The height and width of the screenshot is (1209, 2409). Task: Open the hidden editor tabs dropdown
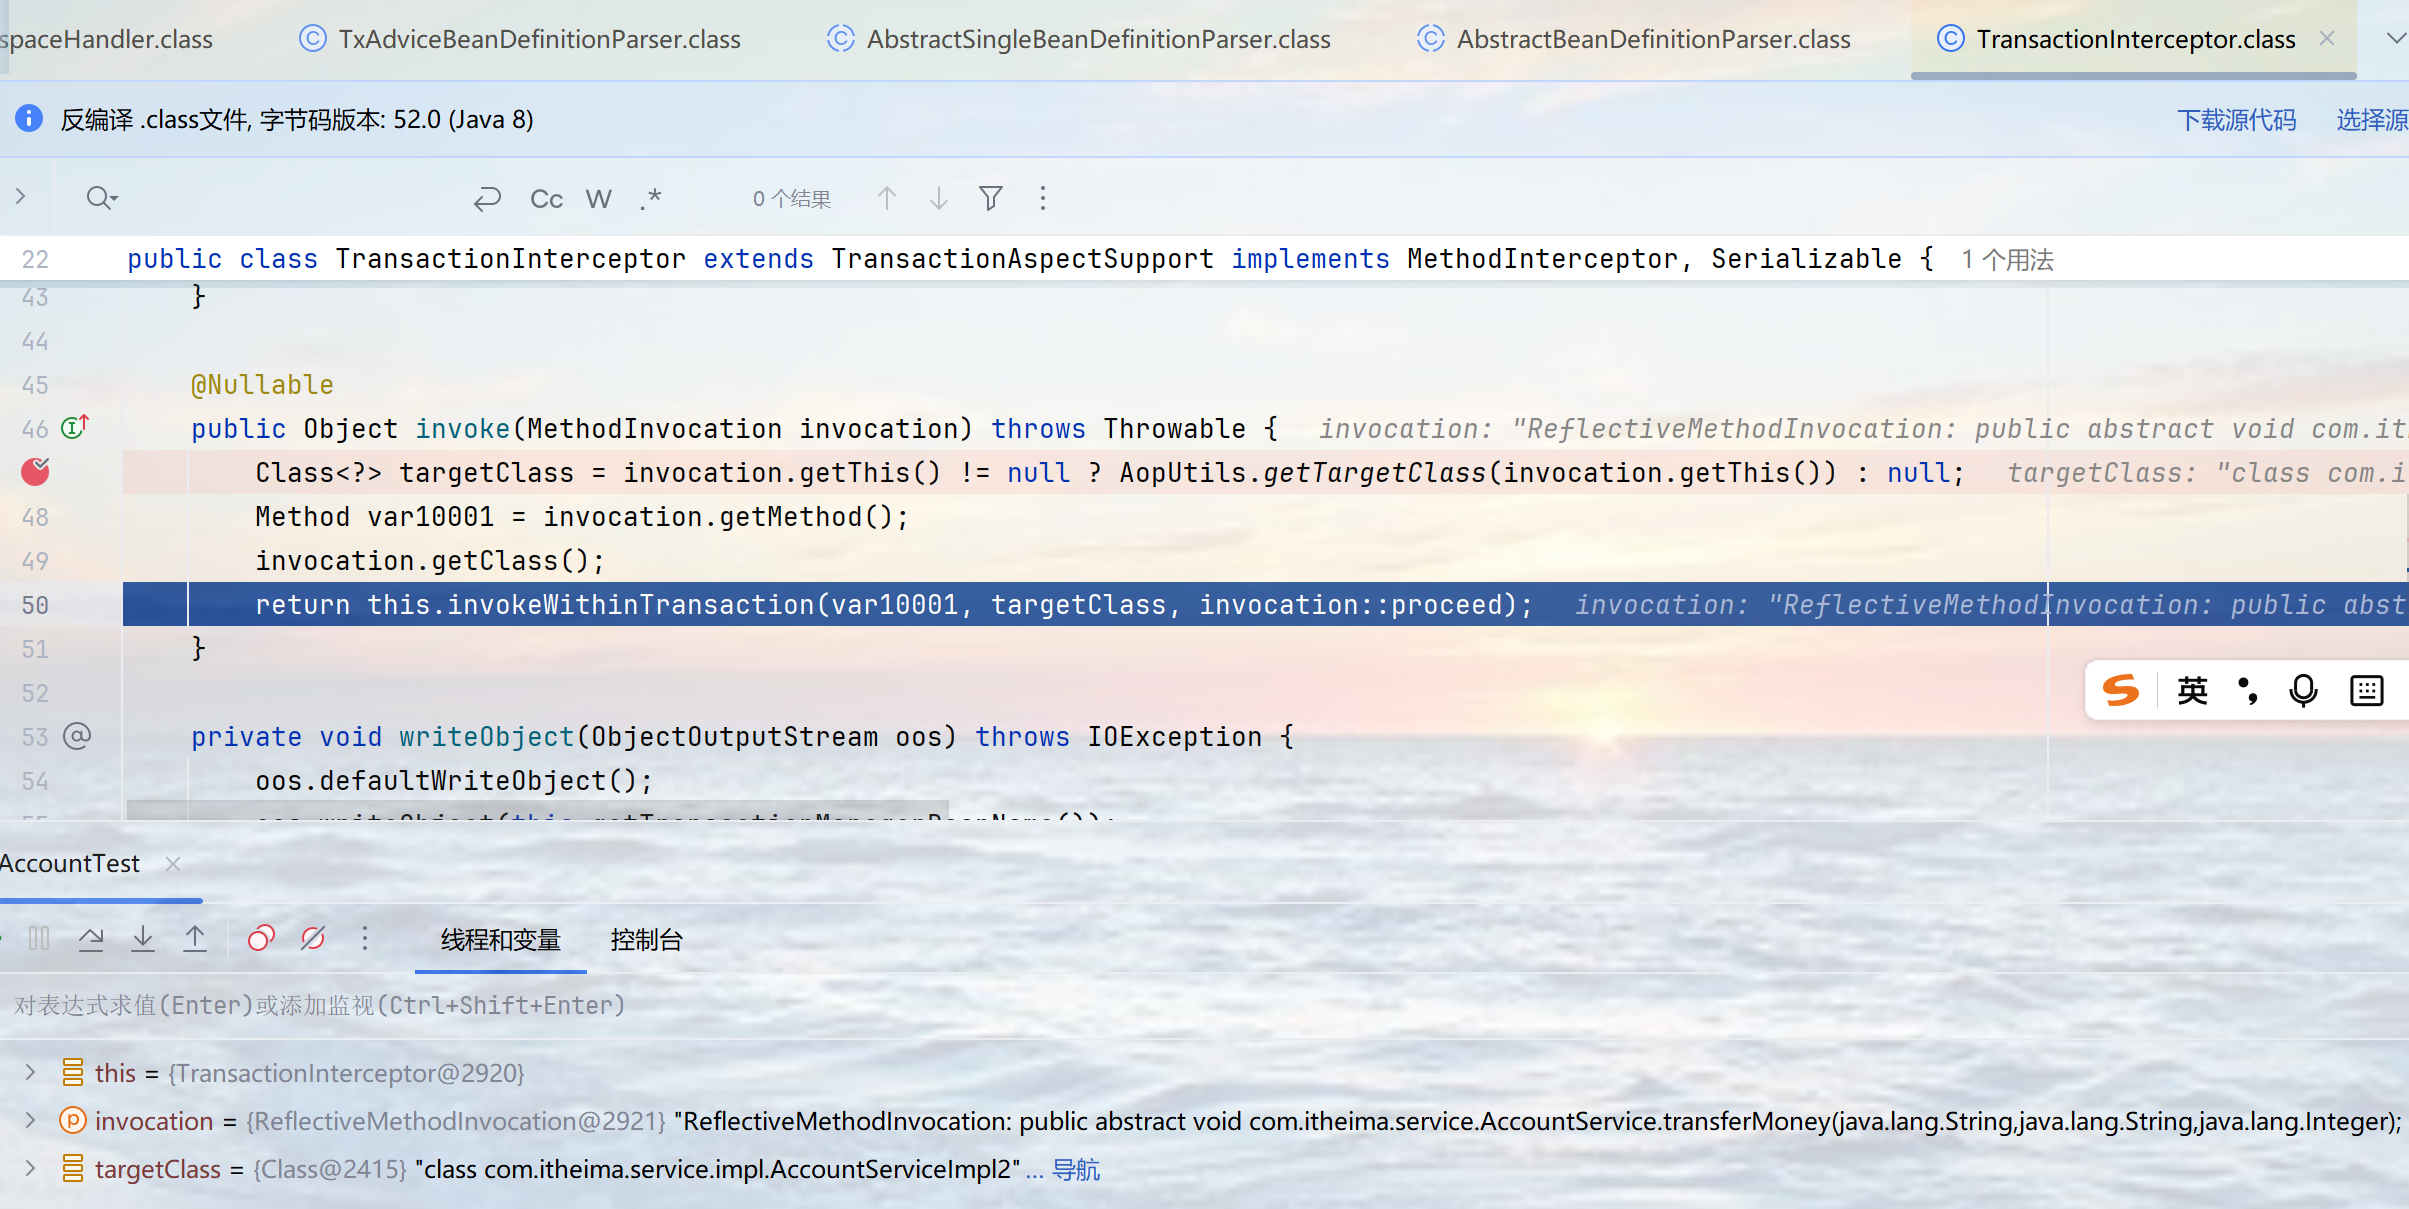point(2395,39)
